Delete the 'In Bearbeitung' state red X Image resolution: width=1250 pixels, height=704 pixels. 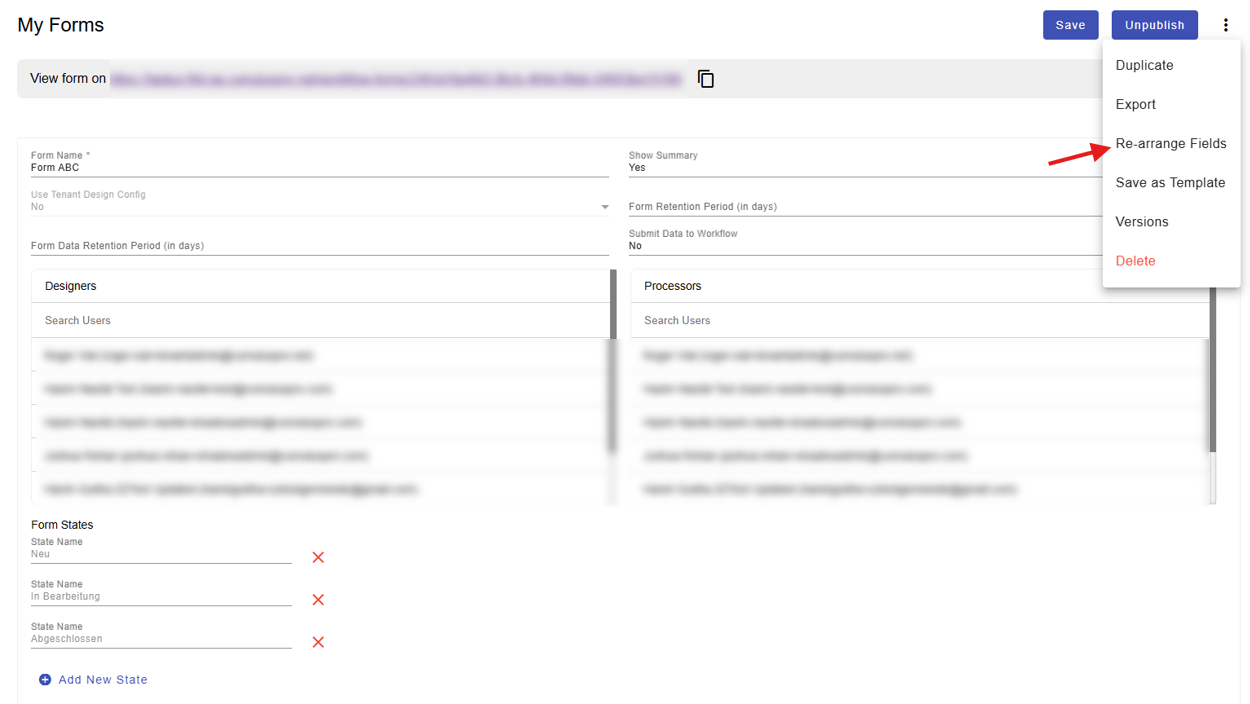[318, 600]
